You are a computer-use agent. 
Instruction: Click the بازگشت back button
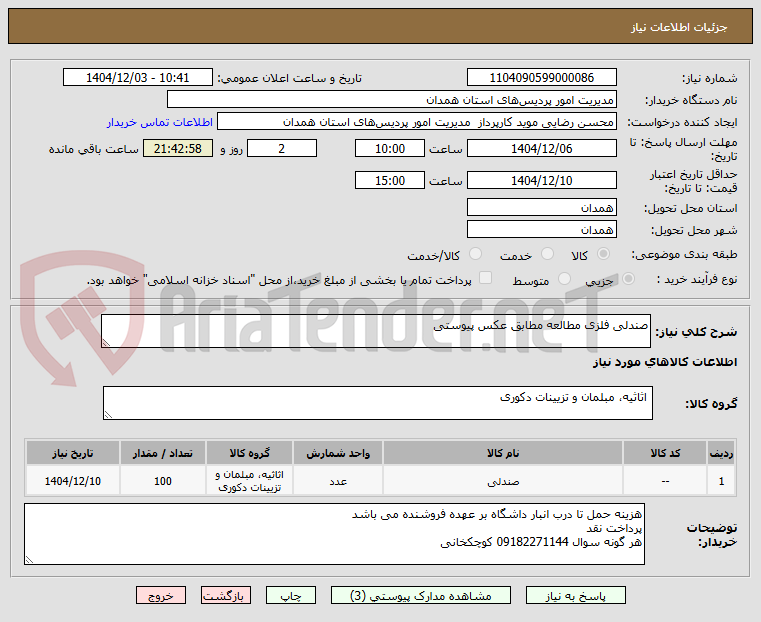tap(226, 595)
